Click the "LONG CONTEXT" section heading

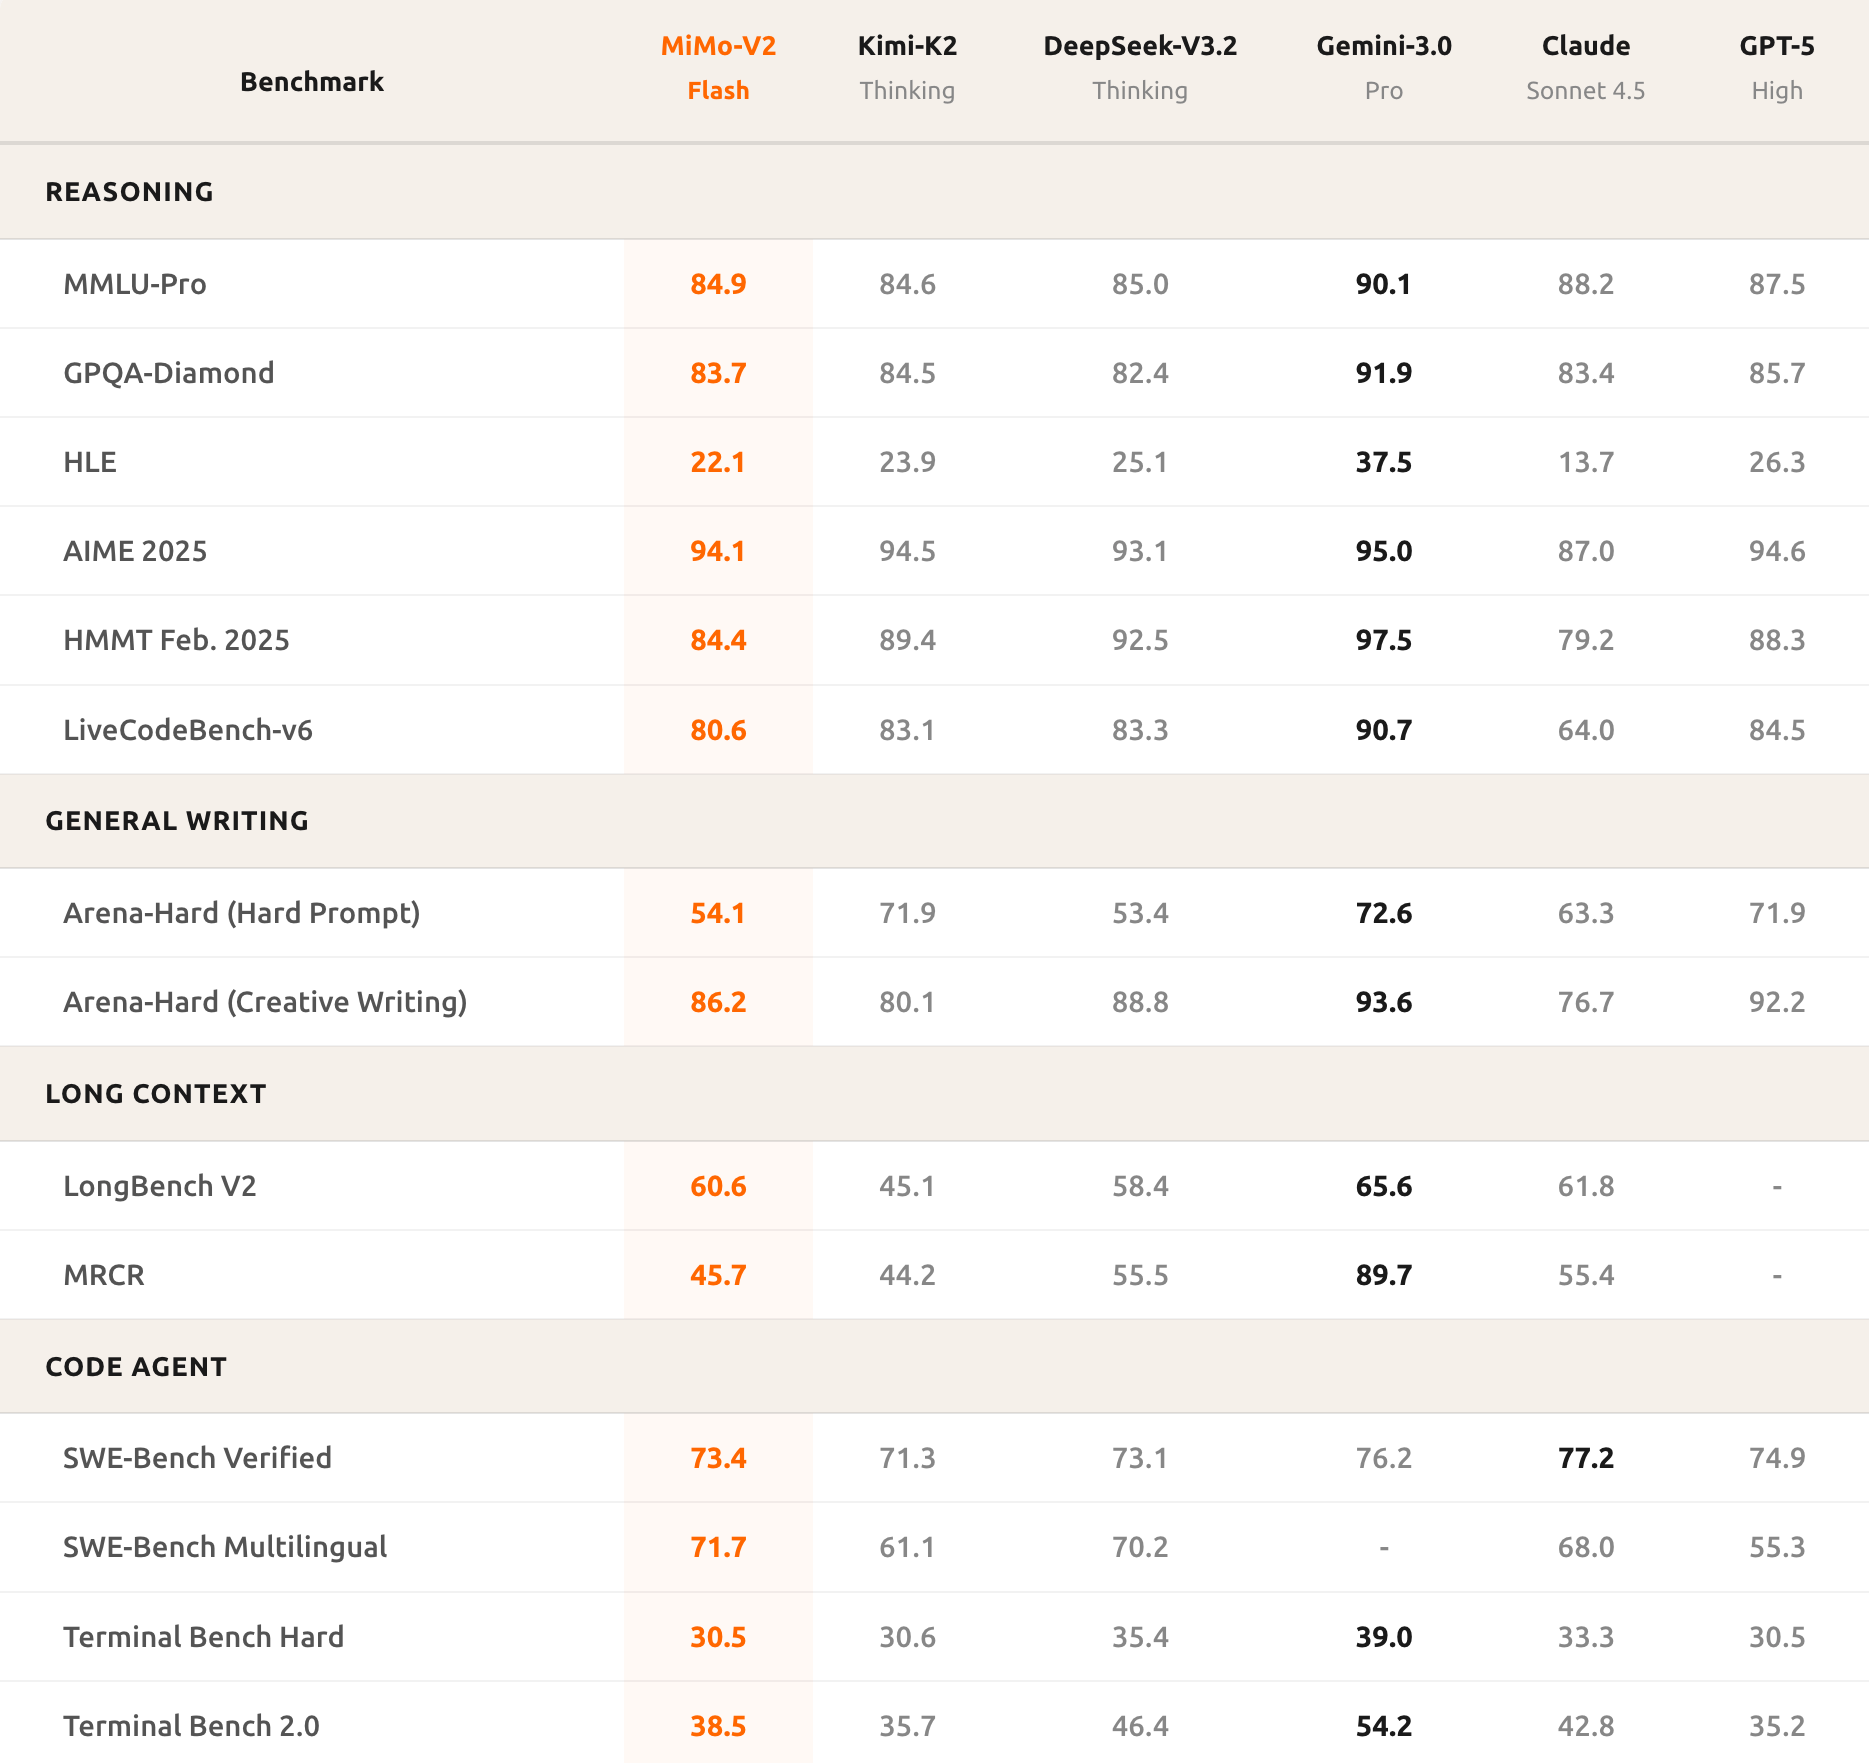click(x=156, y=1094)
